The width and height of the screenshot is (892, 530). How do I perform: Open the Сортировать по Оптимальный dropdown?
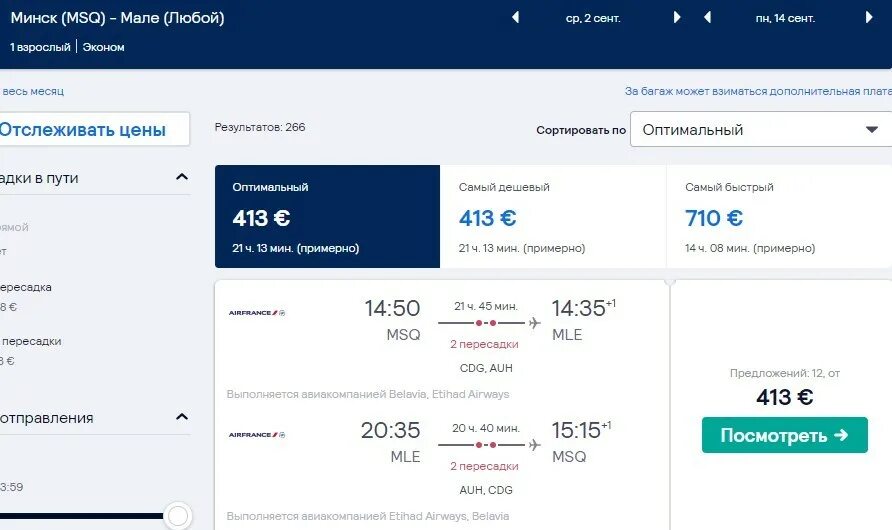(x=761, y=130)
